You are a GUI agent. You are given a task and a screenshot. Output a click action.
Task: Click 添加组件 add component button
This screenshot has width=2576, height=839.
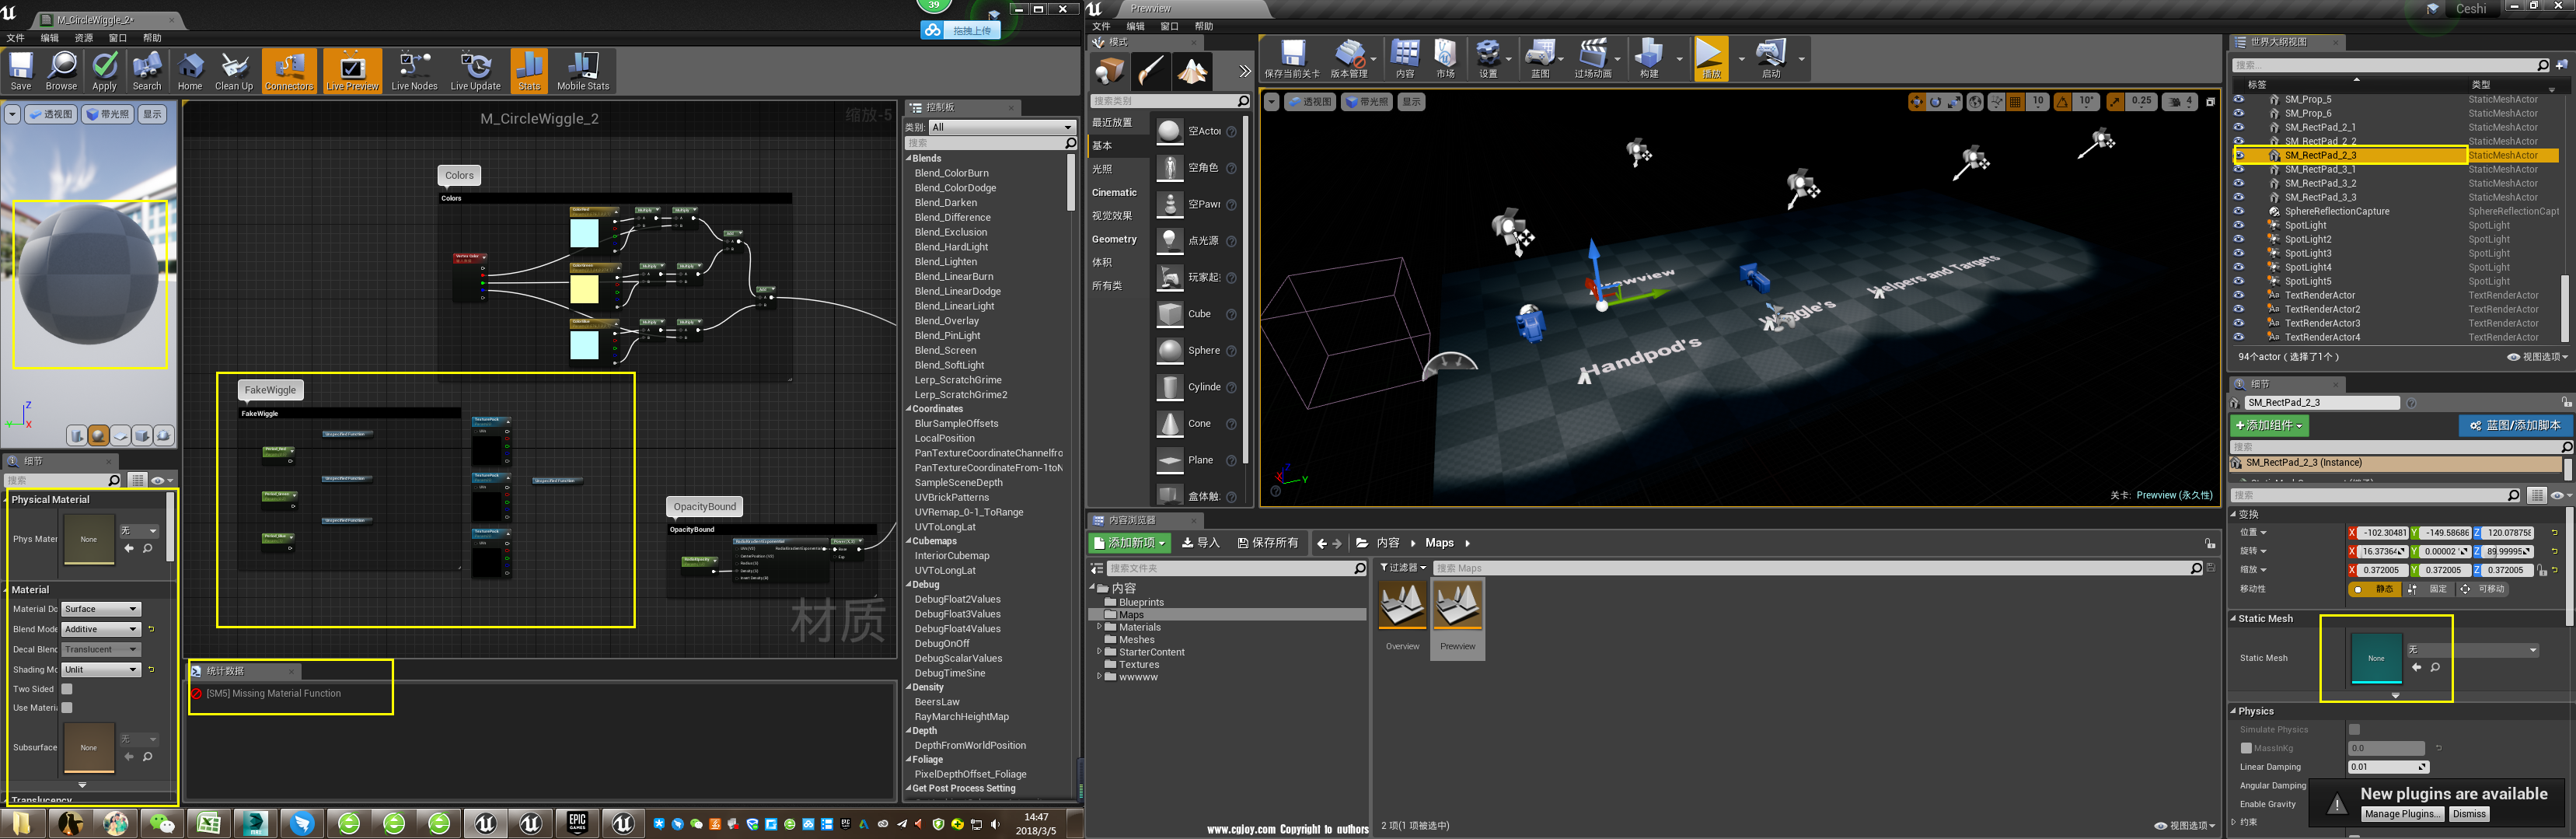[2269, 425]
